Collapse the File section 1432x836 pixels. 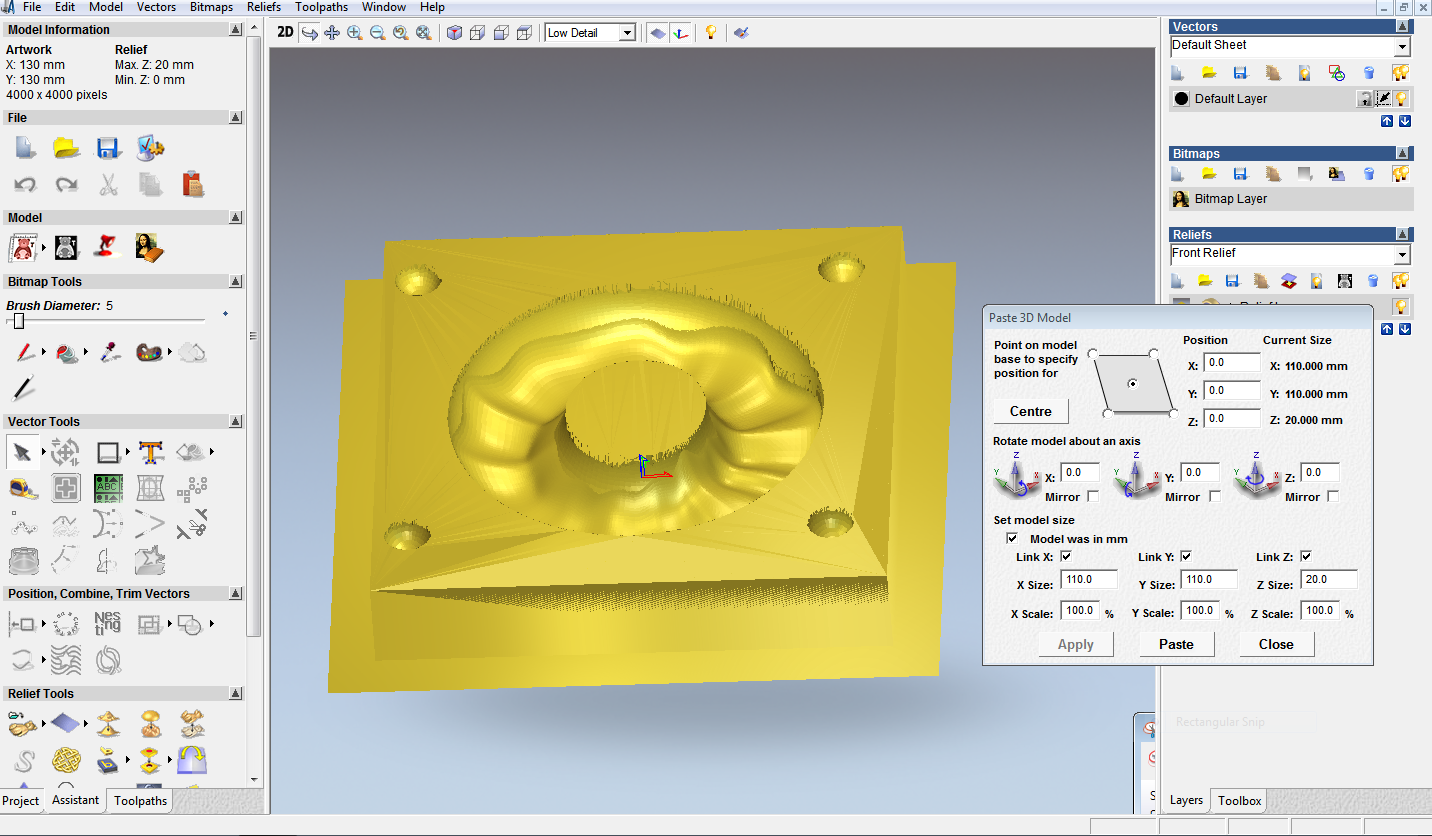coord(236,118)
